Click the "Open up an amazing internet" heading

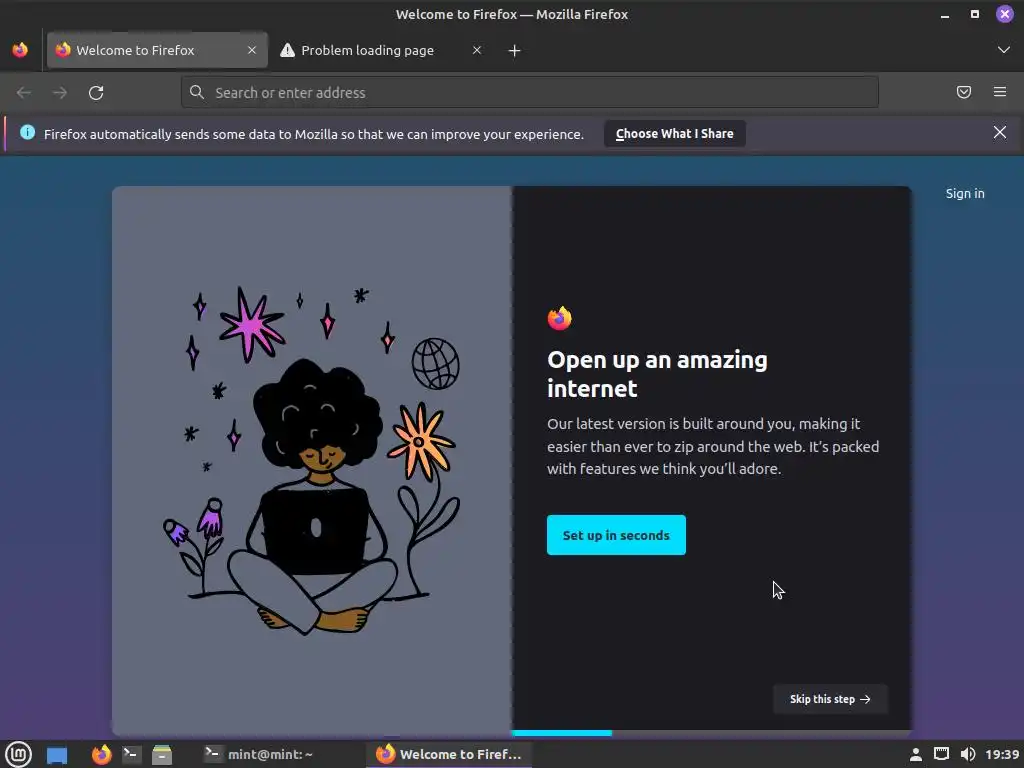pos(657,374)
